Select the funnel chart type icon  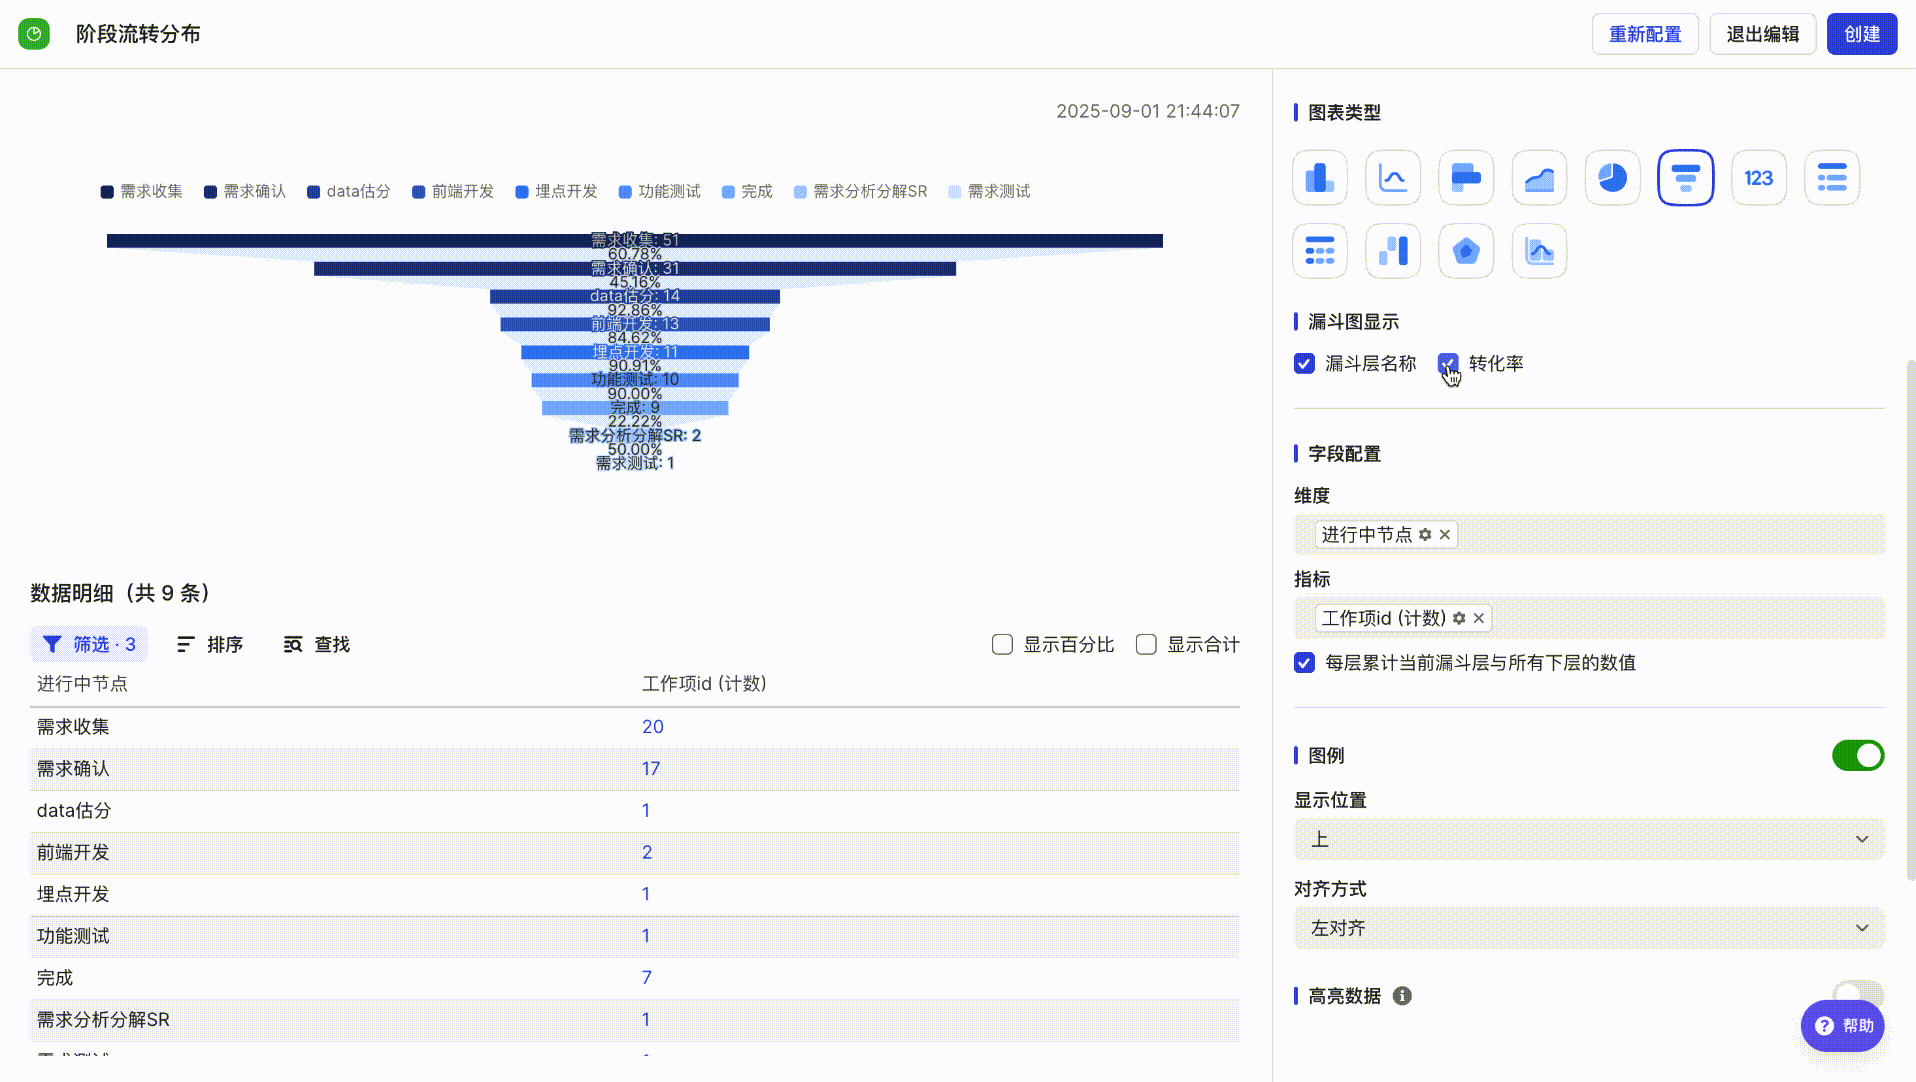(1686, 178)
